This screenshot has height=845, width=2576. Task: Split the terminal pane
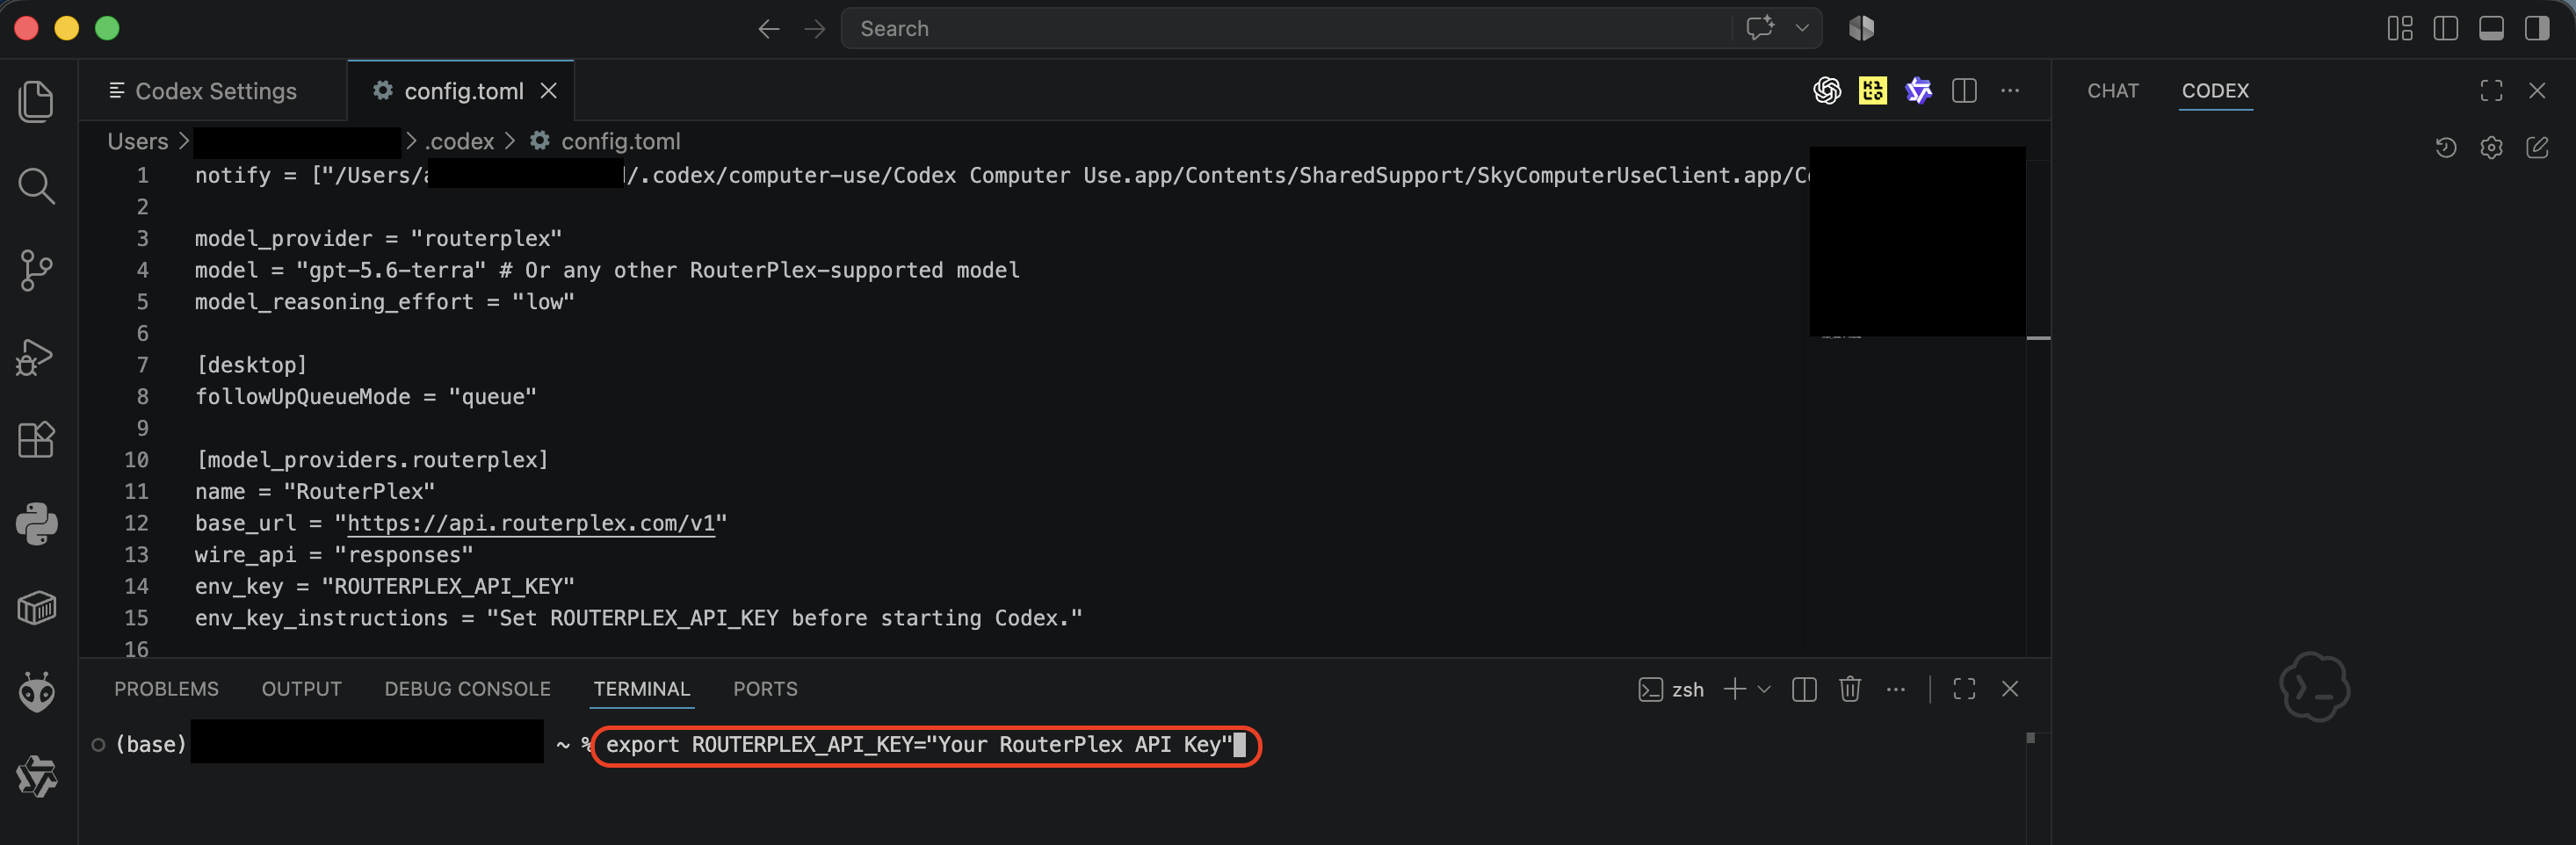1804,689
